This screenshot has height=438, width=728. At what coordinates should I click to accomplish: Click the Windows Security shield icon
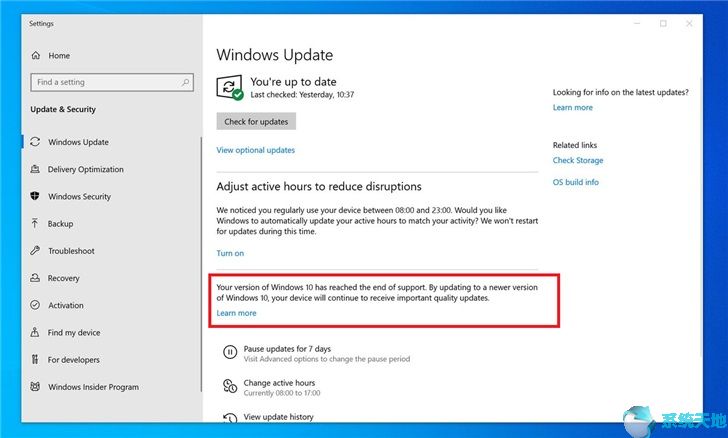[35, 196]
